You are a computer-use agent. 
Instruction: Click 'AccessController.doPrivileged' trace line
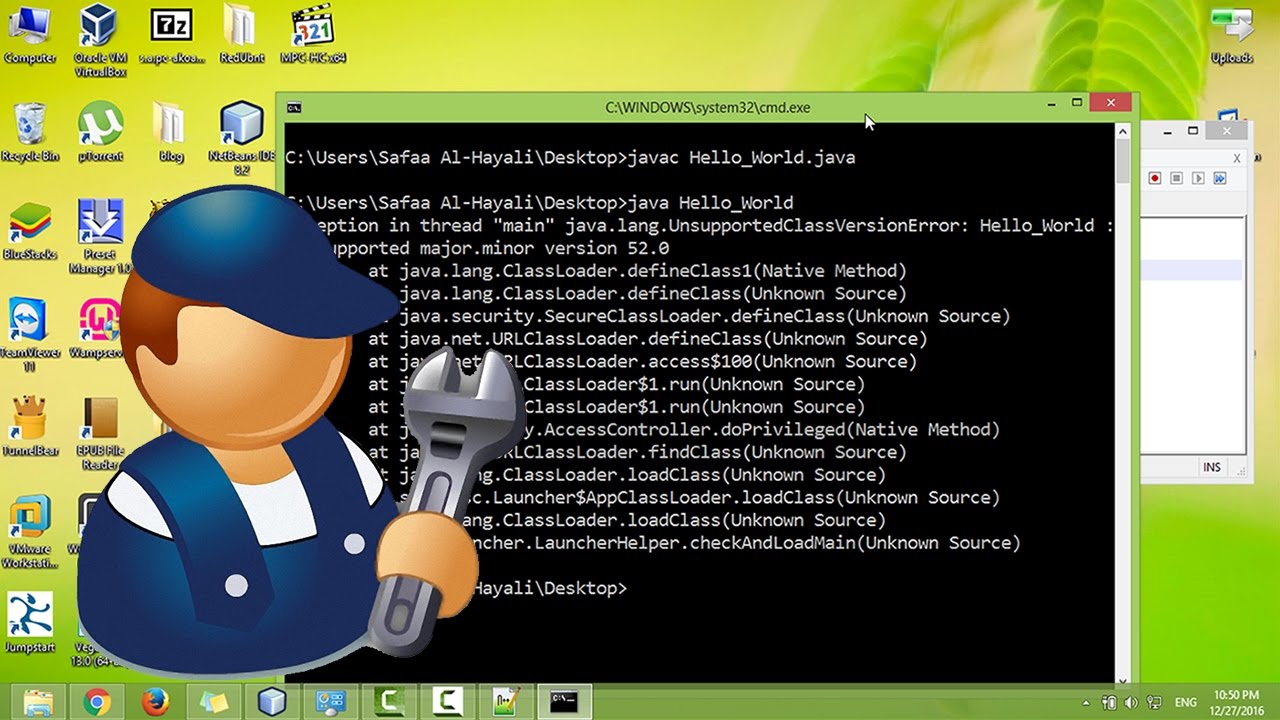(684, 430)
